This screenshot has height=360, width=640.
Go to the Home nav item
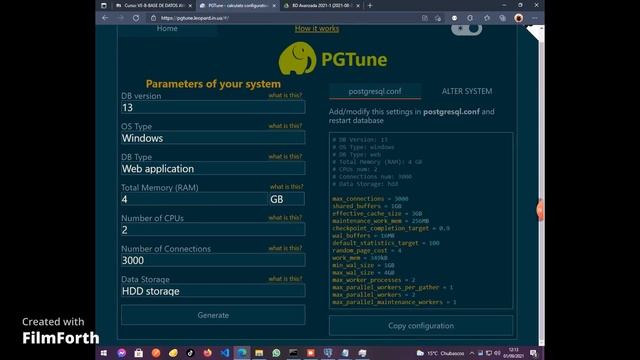(x=167, y=29)
